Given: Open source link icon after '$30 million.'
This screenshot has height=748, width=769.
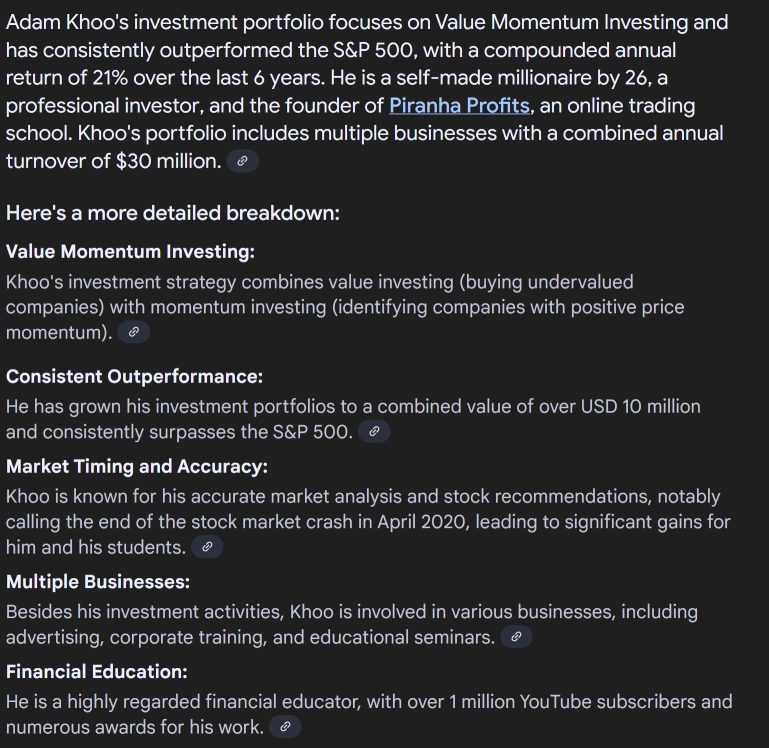Looking at the screenshot, I should (x=242, y=161).
